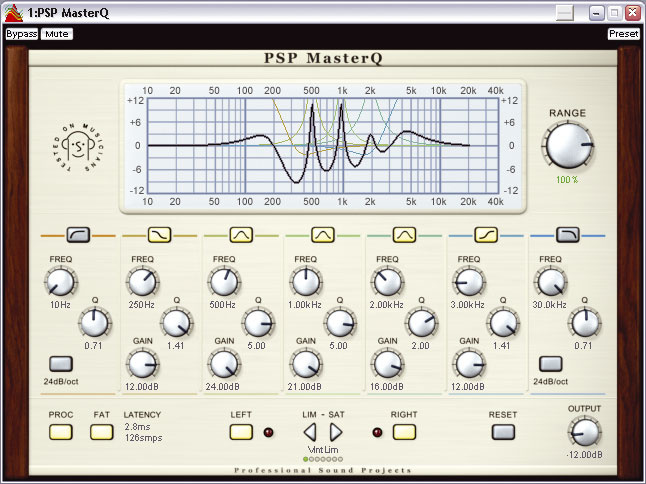Click the 3.00kHz FREQ knob

tap(469, 282)
